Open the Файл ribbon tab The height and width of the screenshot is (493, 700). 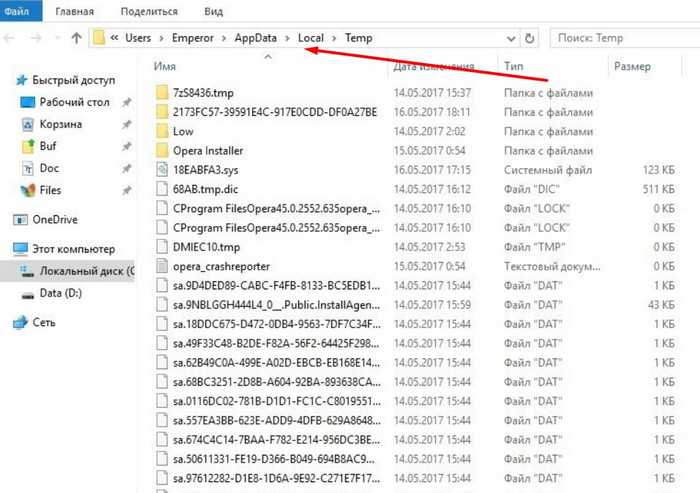coord(21,11)
